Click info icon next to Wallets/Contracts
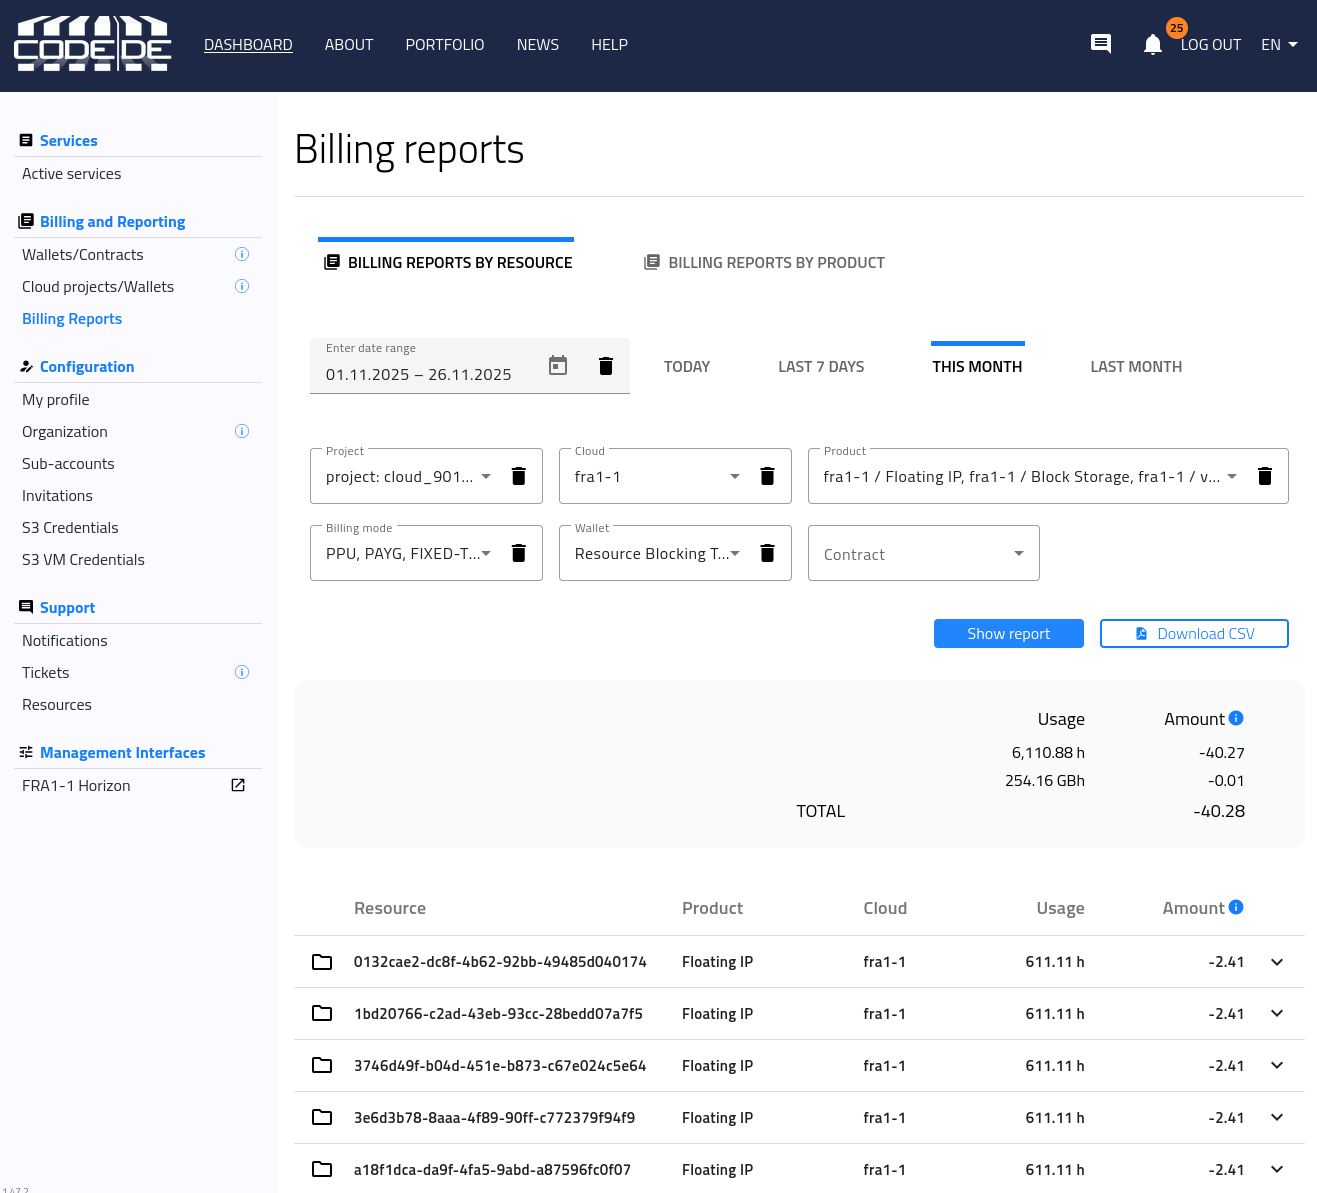 (x=242, y=255)
